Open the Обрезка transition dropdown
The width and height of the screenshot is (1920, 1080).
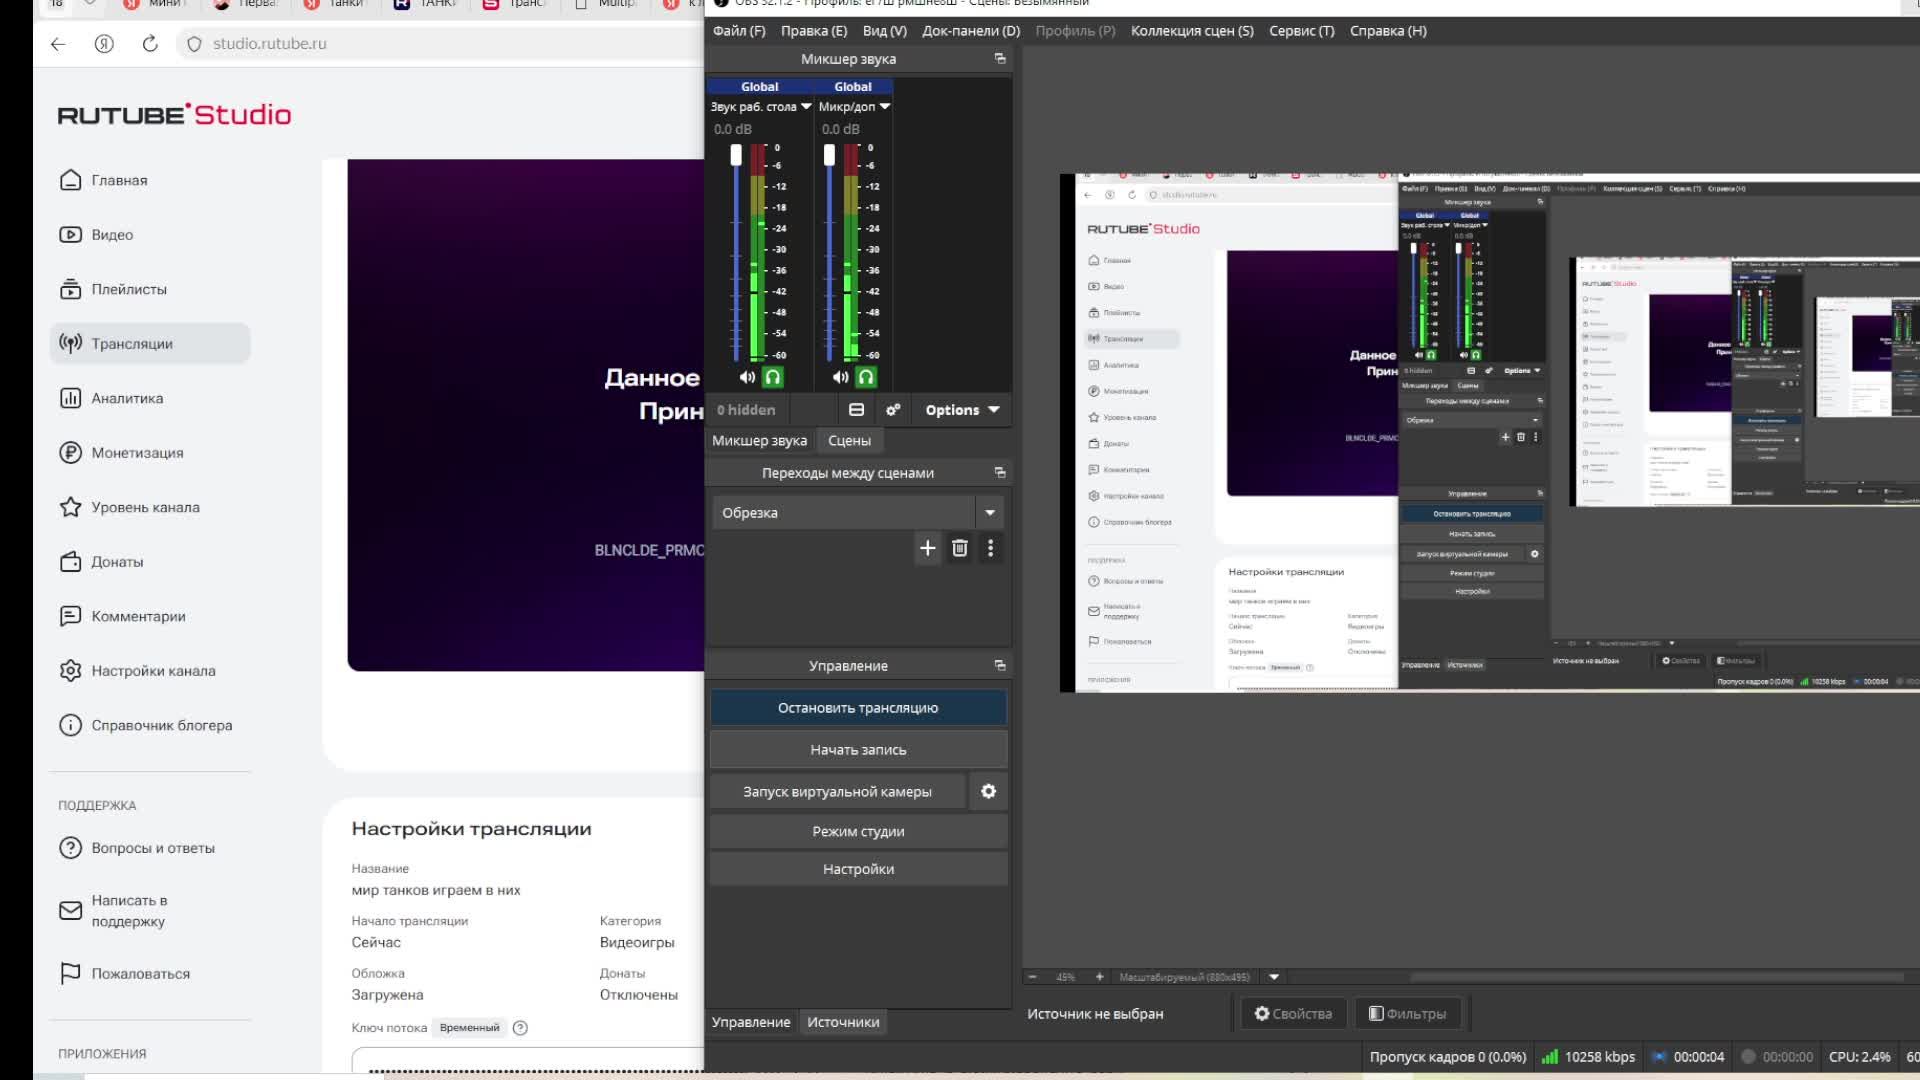[990, 513]
